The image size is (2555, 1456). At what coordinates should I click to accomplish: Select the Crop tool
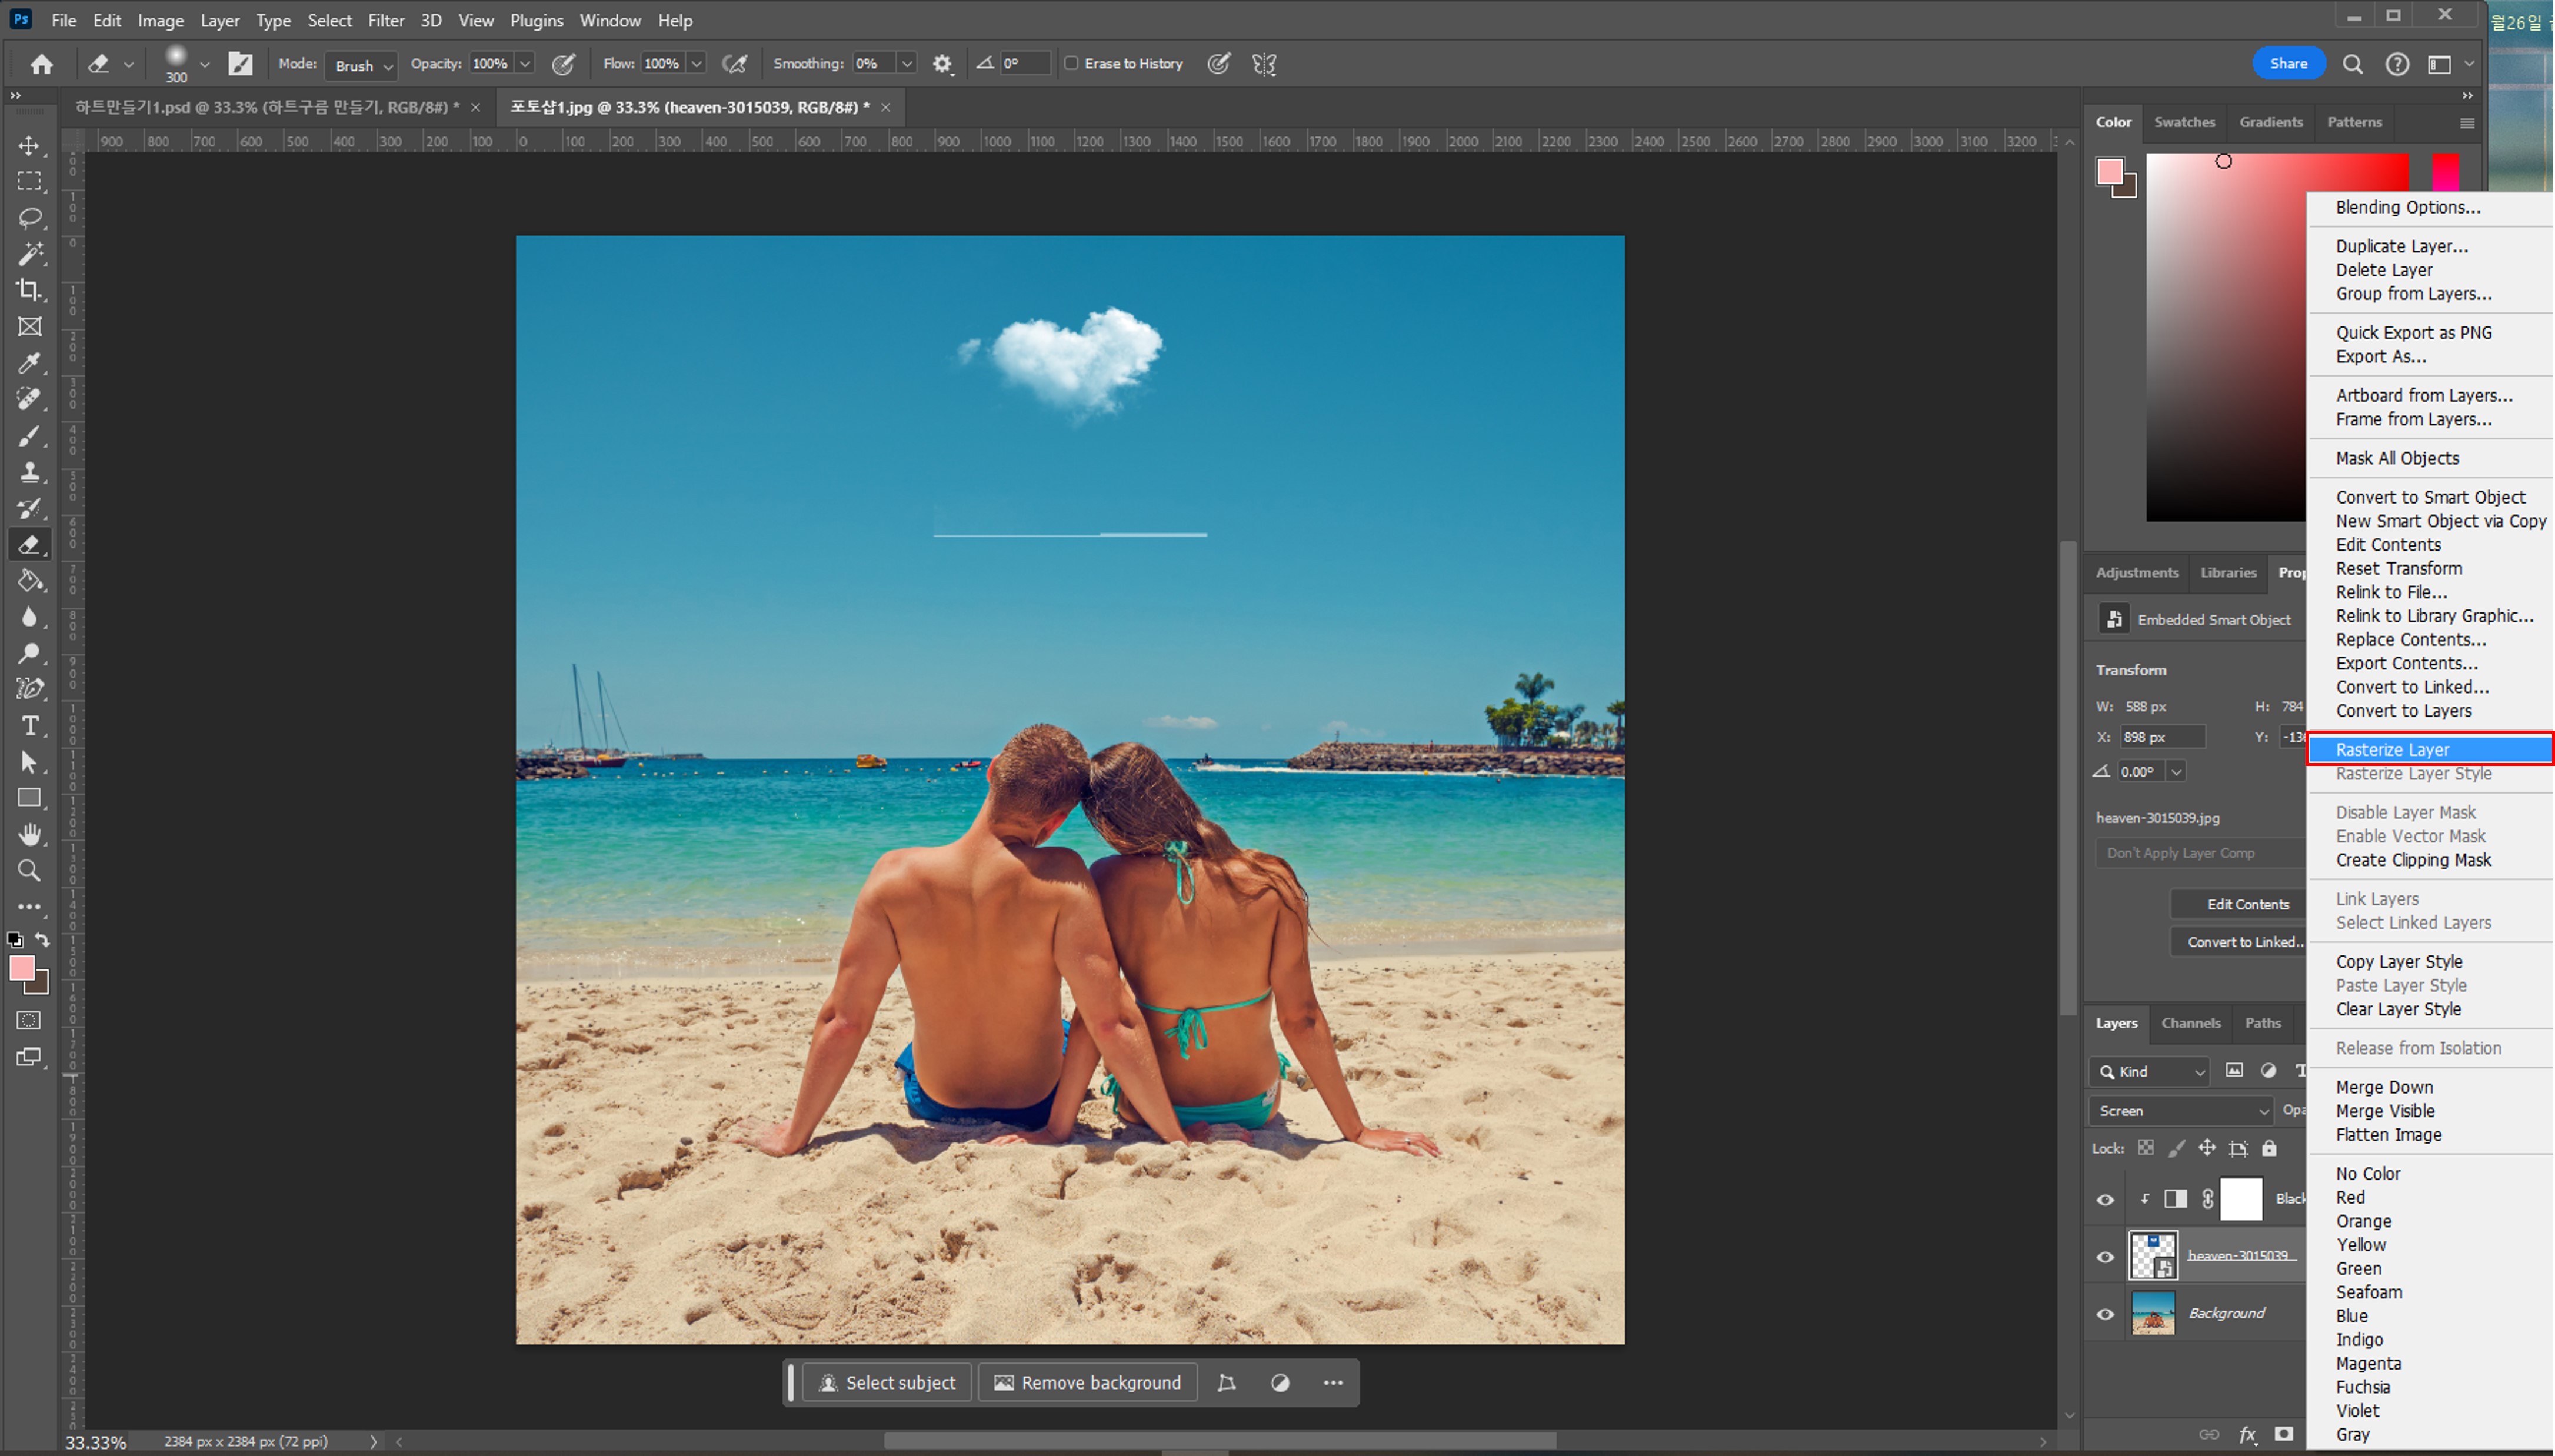(x=29, y=290)
